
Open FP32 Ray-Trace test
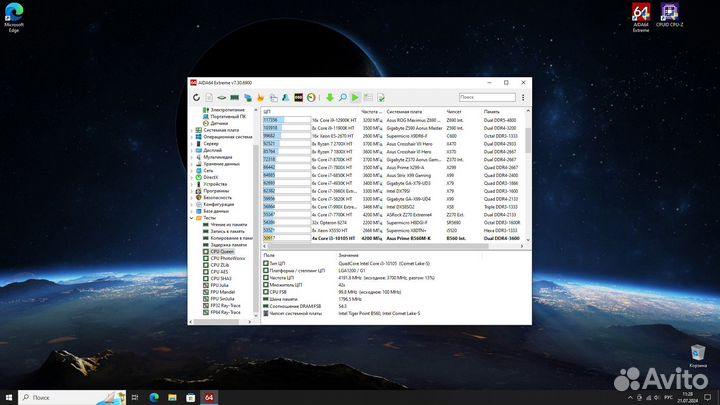coord(225,306)
